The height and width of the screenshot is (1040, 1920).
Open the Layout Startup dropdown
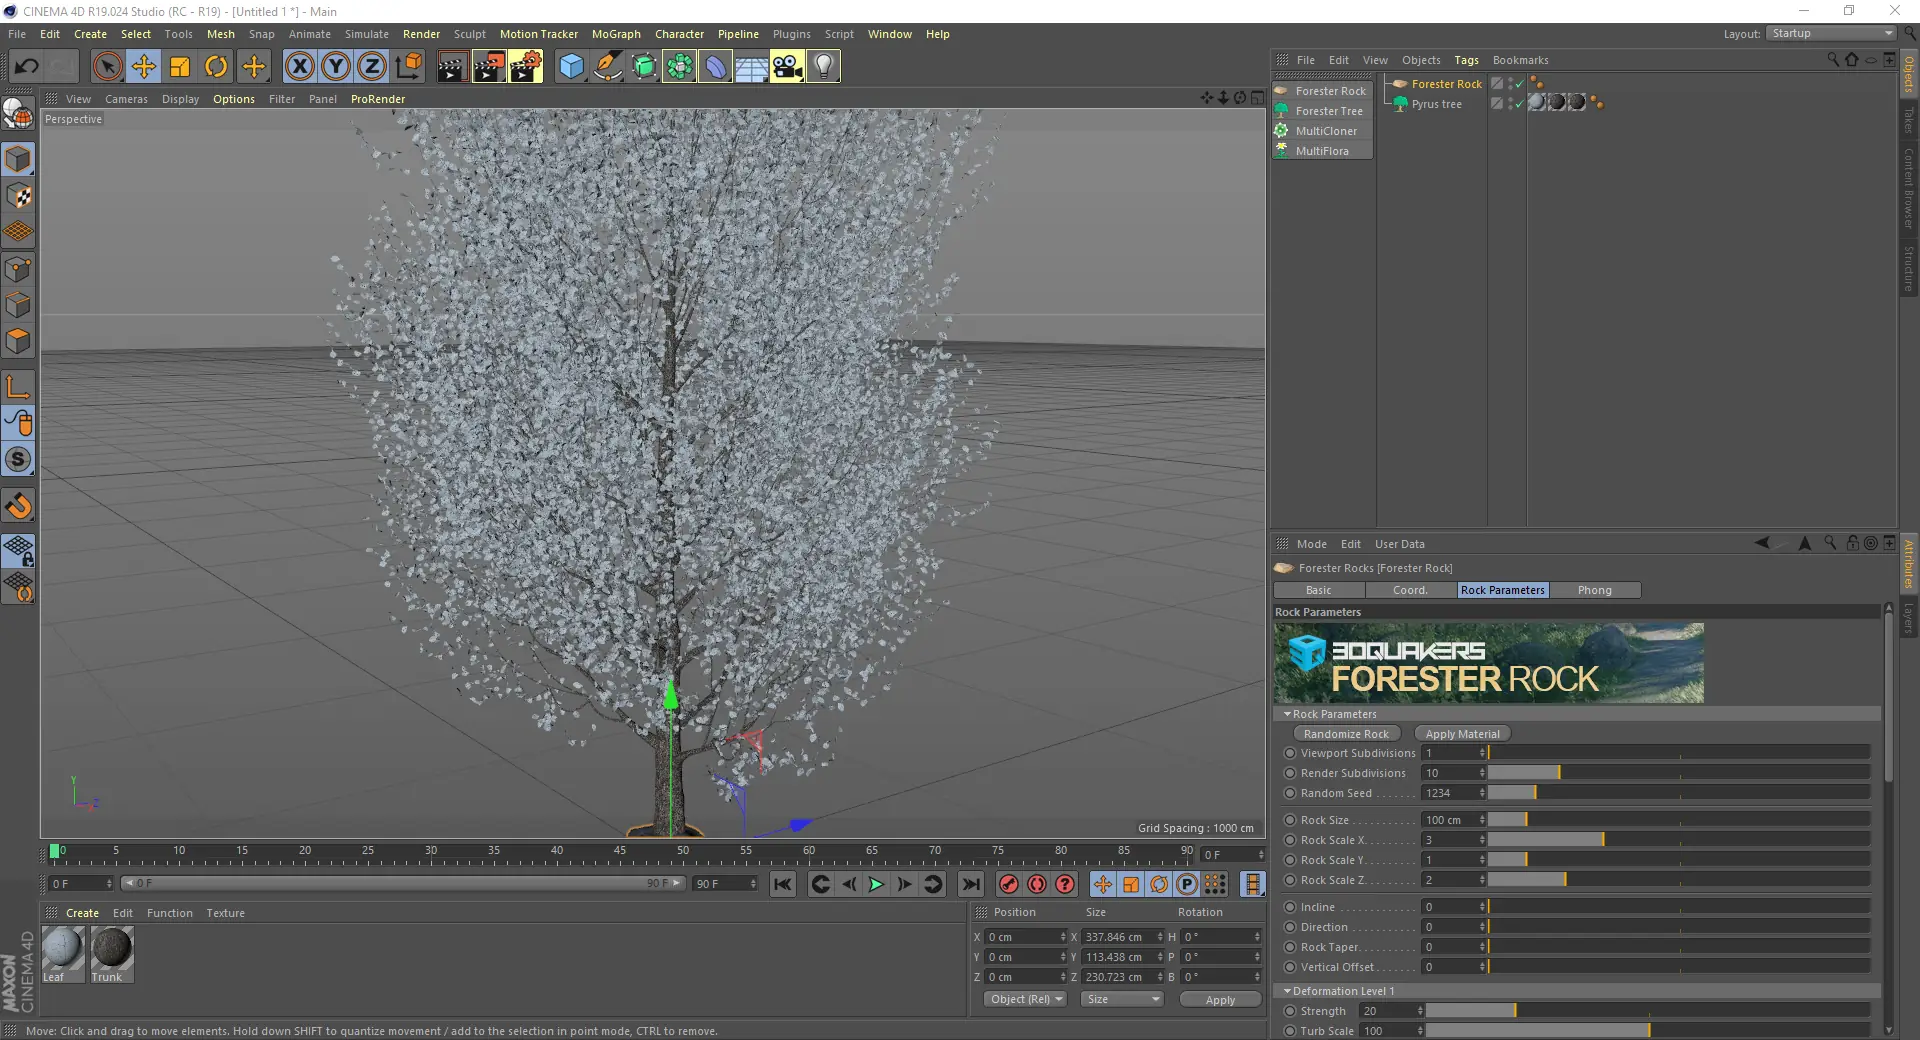1831,33
